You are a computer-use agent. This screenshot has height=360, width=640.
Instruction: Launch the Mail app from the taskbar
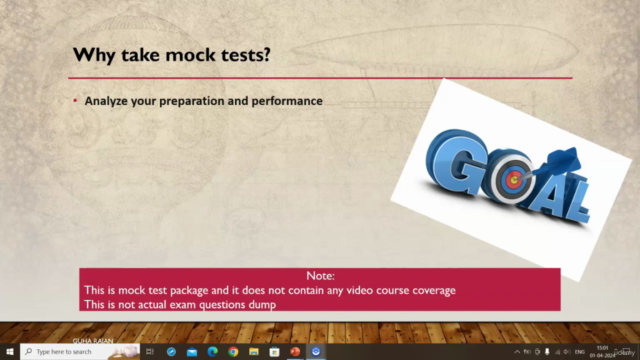(x=192, y=351)
